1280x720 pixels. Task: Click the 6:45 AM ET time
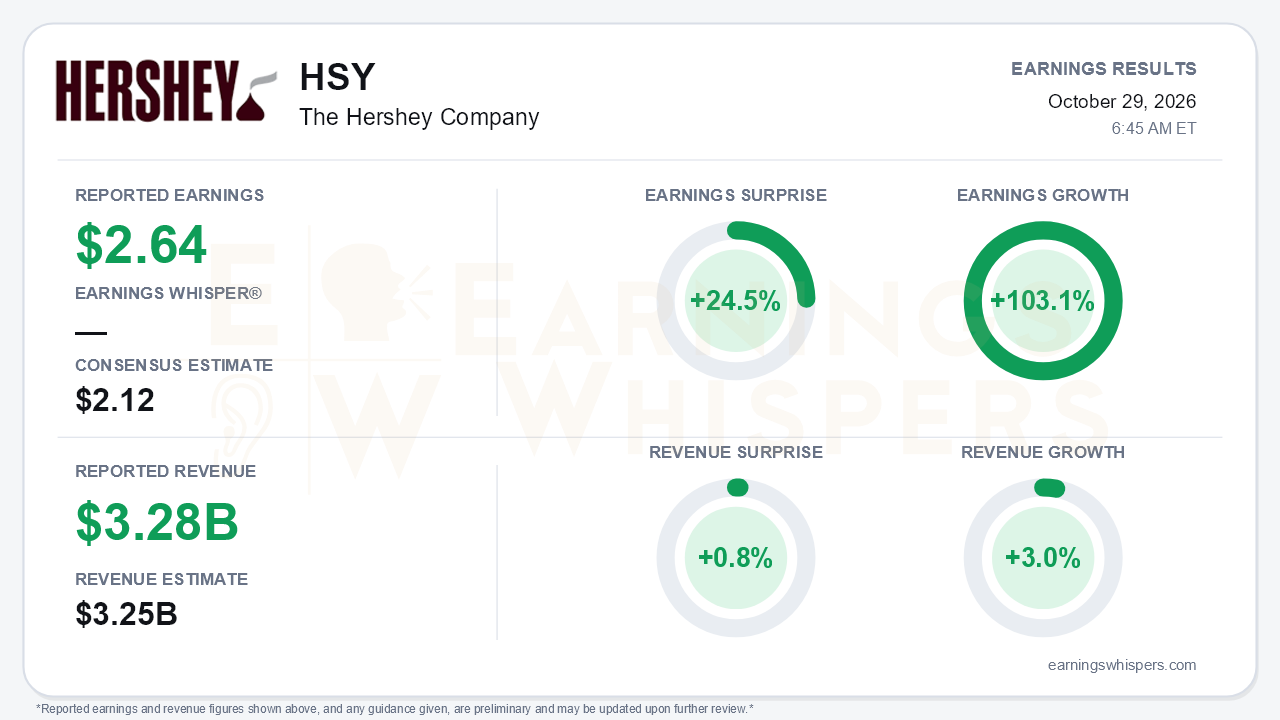coord(1154,129)
